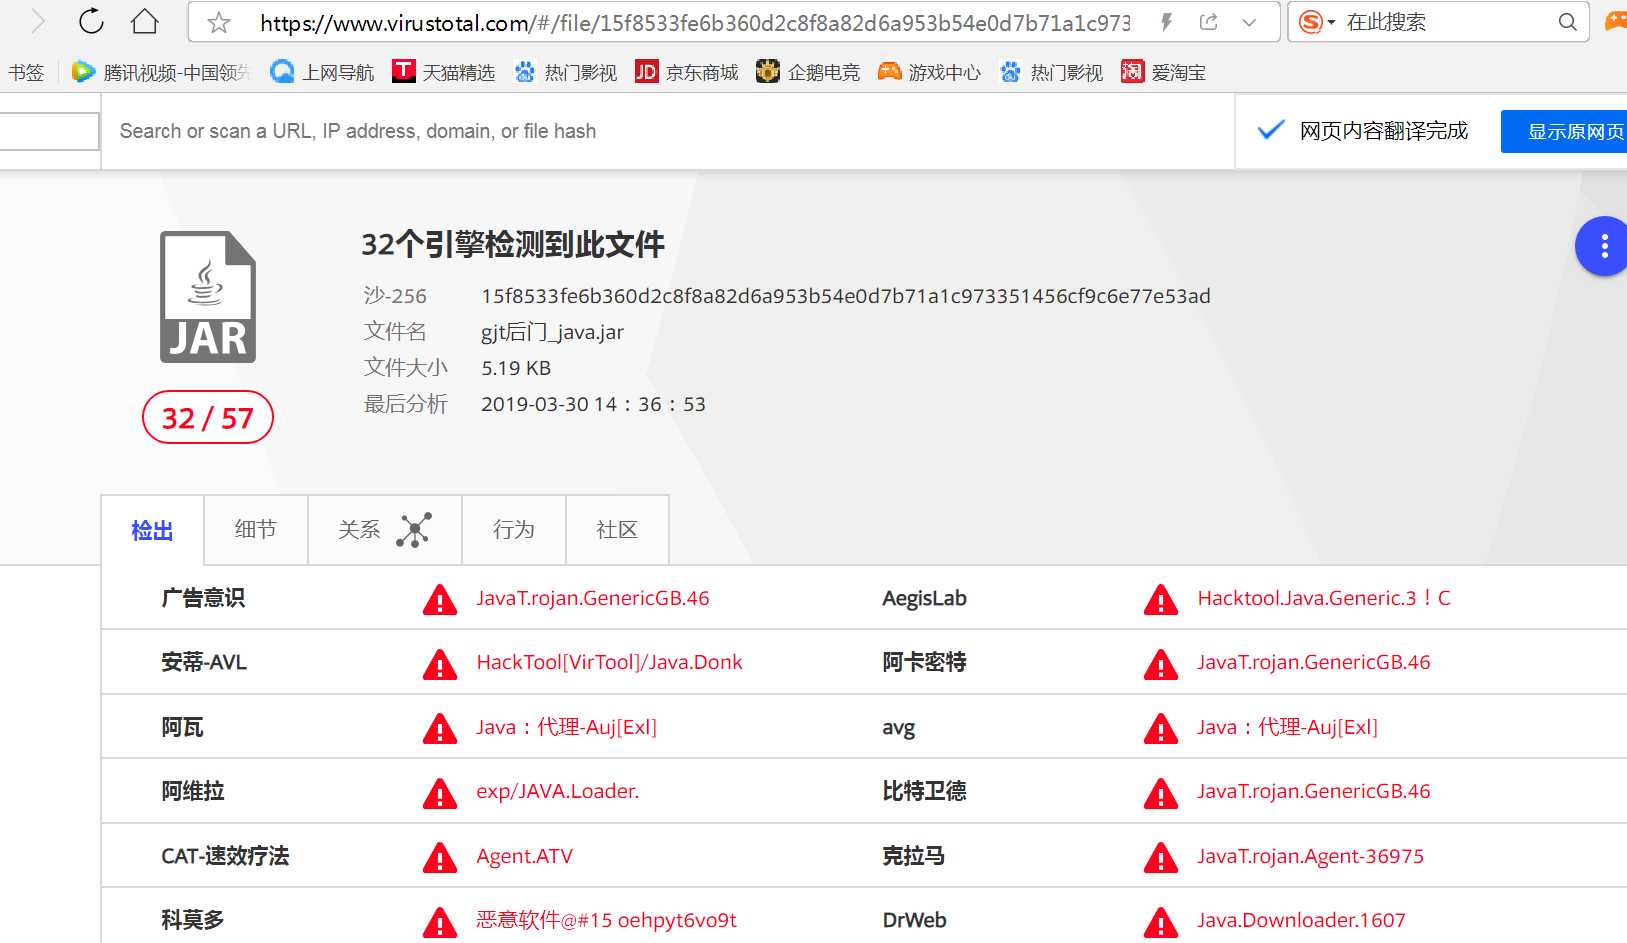The height and width of the screenshot is (943, 1627).
Task: Open the 爱淘宝 bookmark
Action: pyautogui.click(x=1163, y=72)
